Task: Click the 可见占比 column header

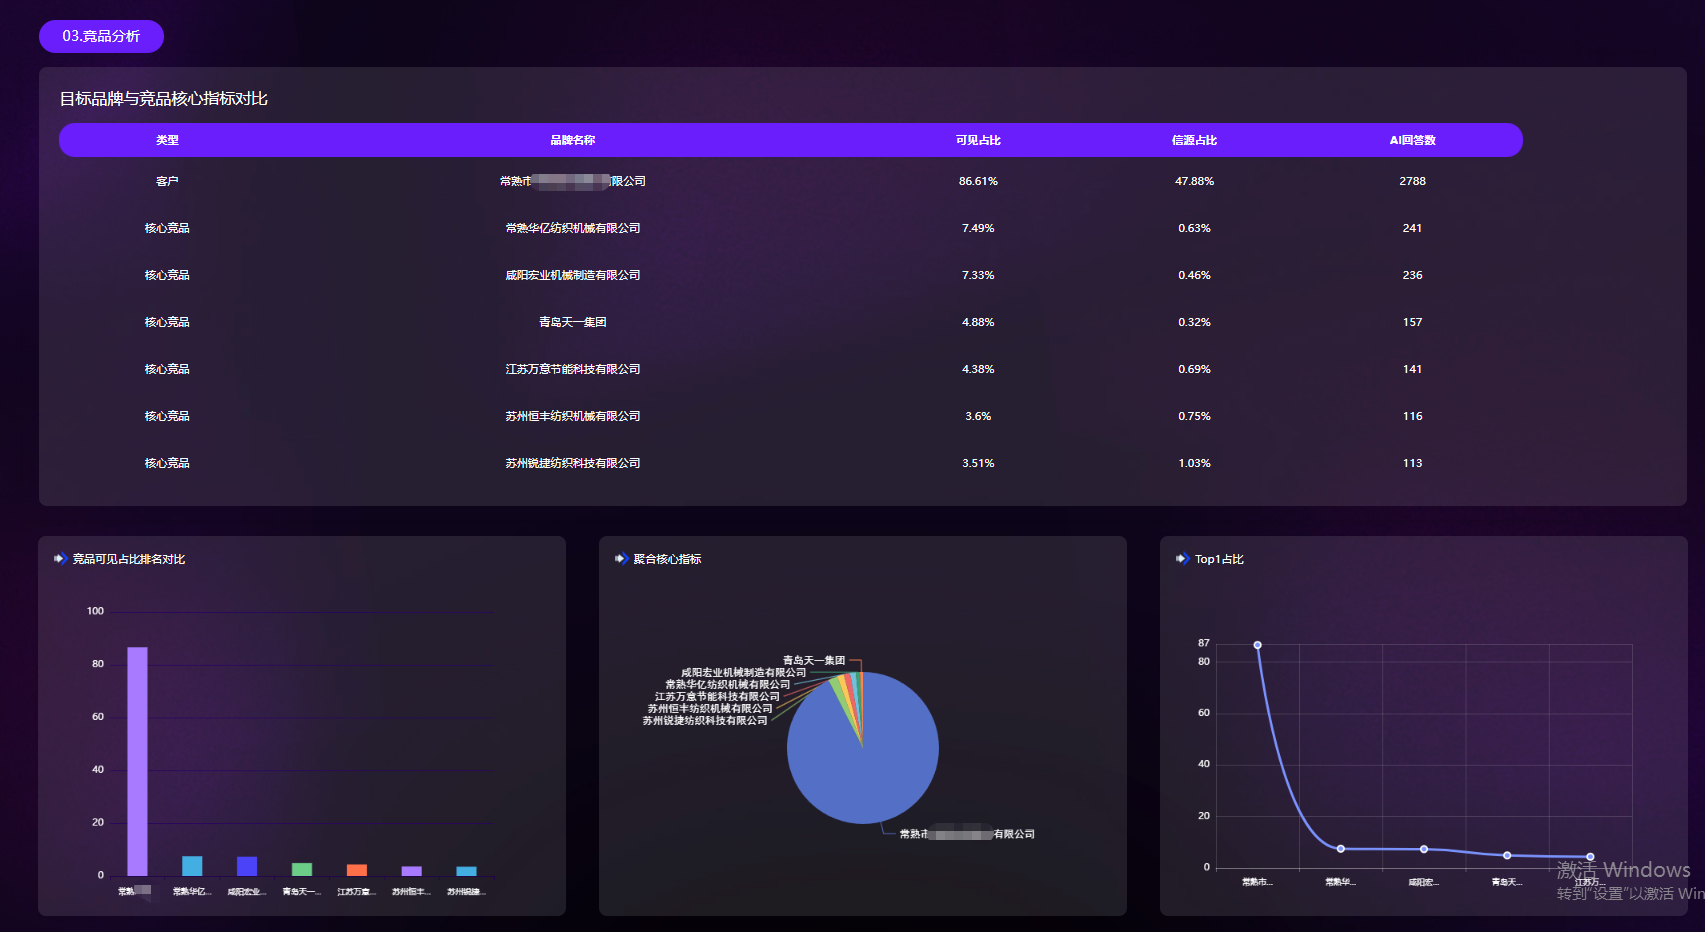Action: click(x=977, y=140)
